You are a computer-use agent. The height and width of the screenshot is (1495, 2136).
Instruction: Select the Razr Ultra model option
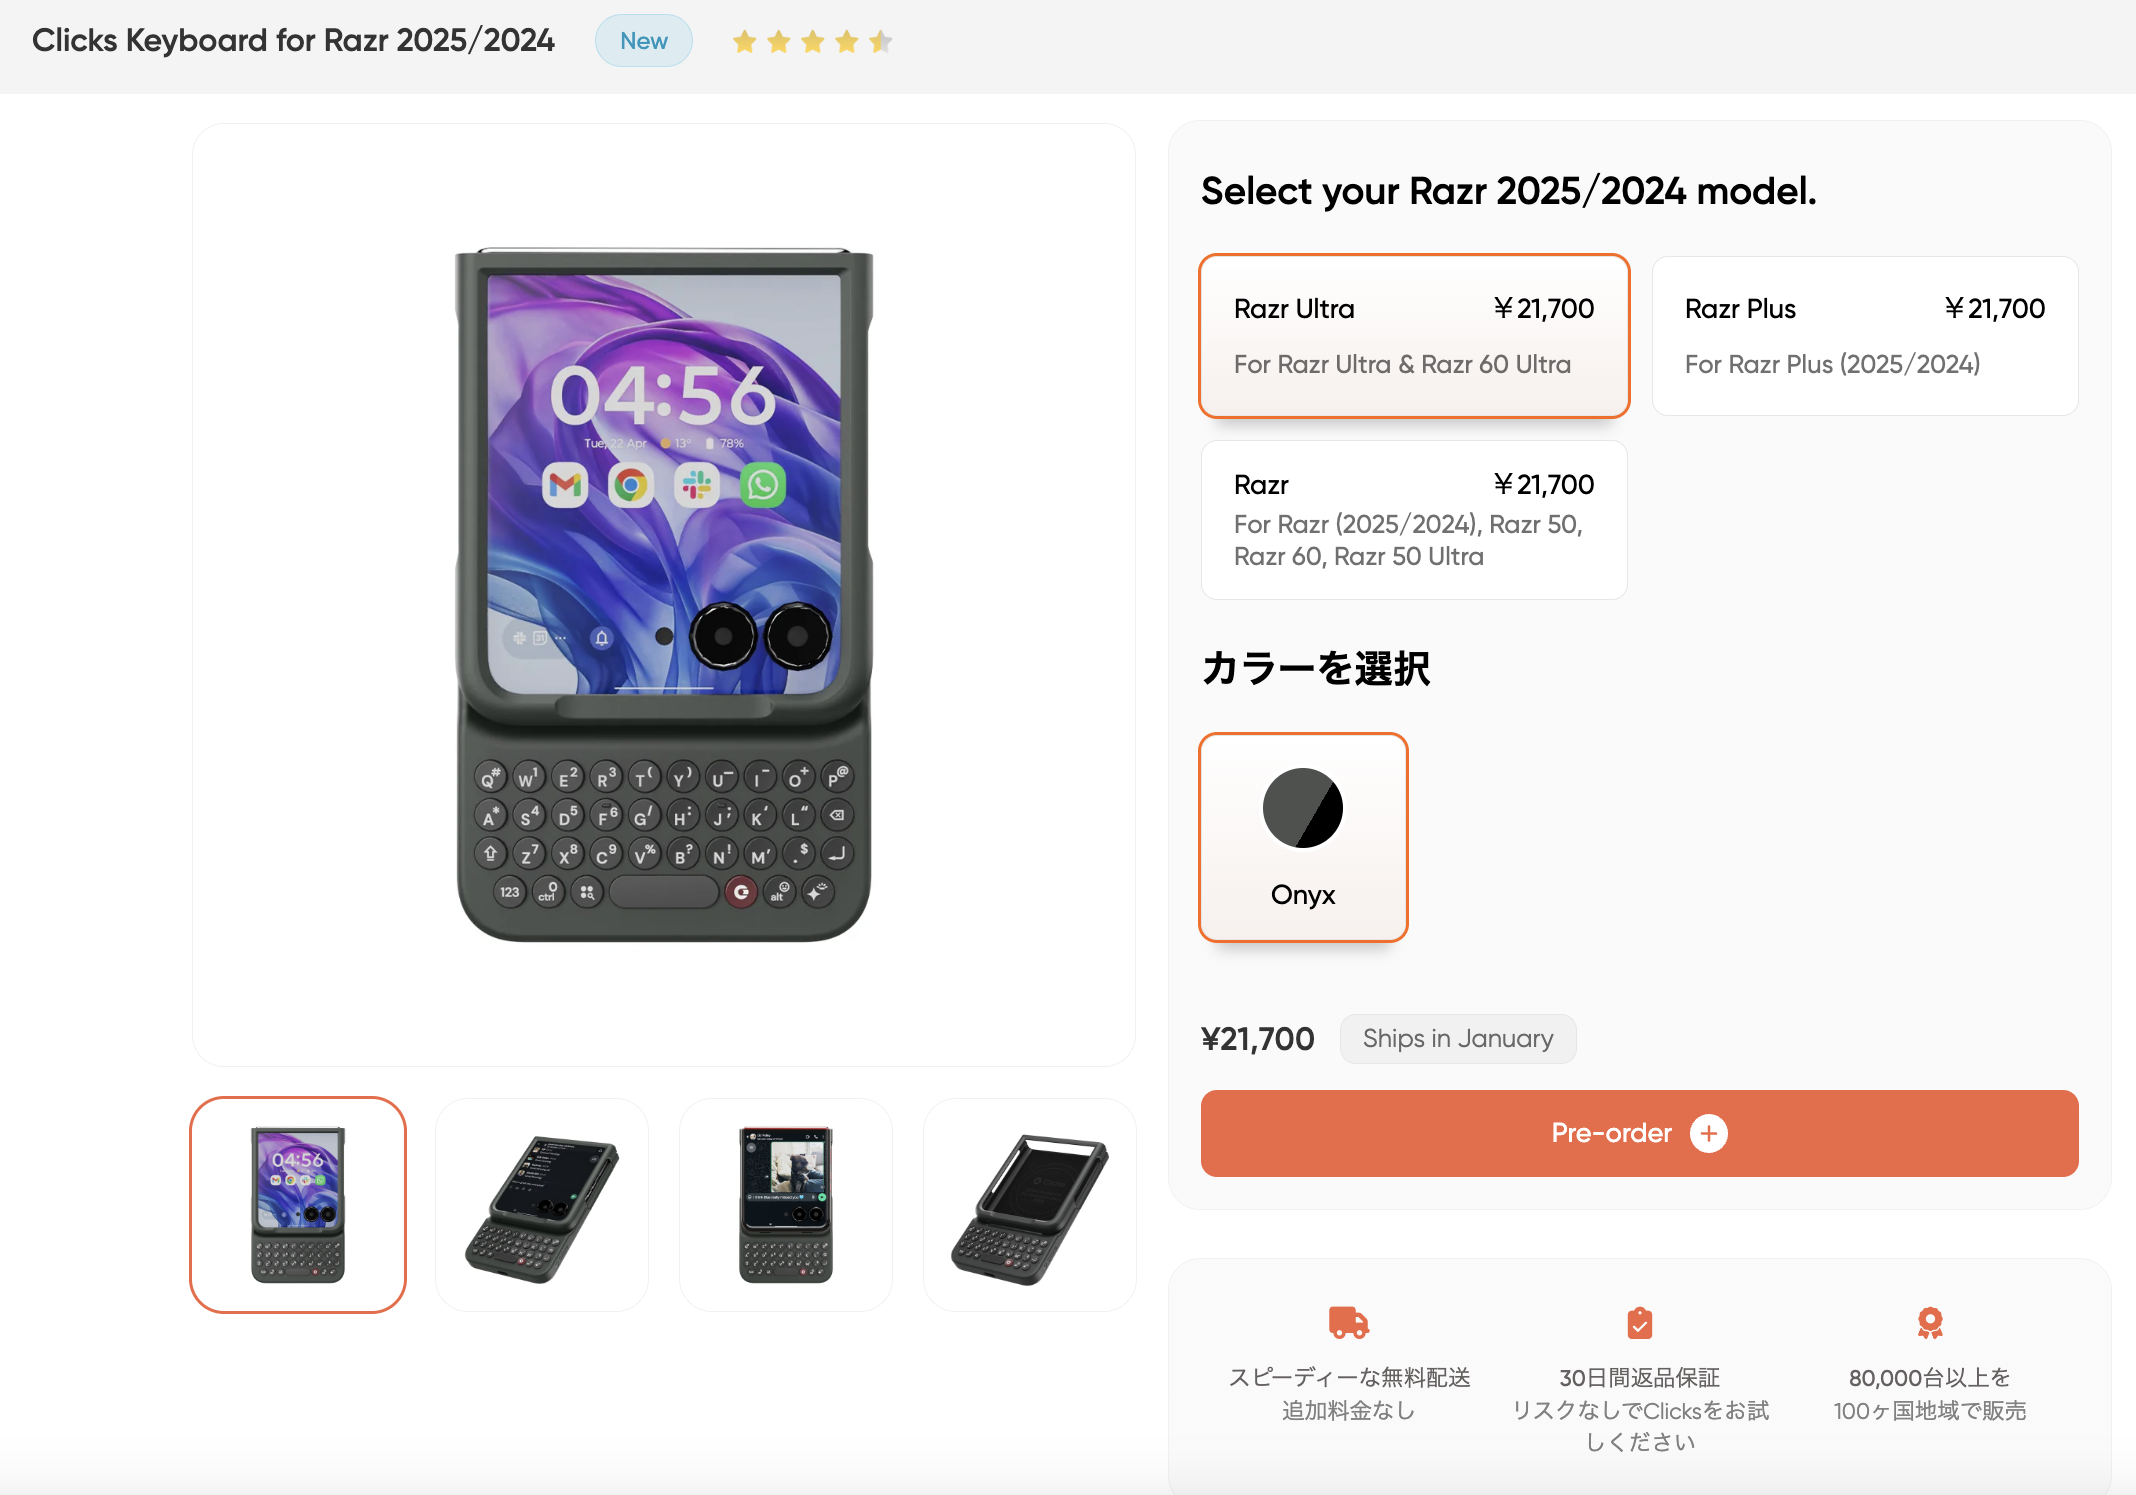(x=1413, y=336)
